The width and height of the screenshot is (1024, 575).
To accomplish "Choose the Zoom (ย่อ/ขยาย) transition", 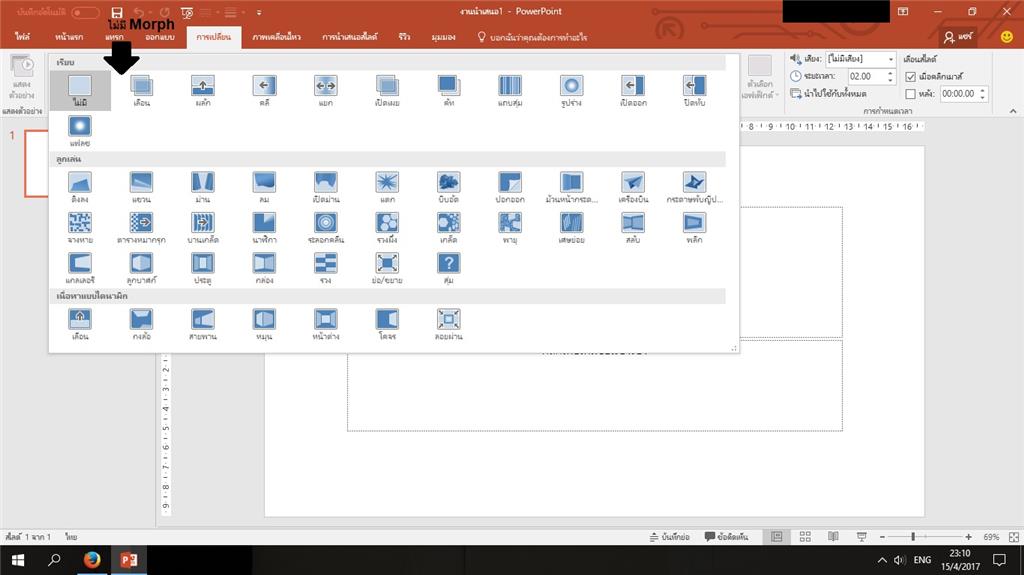I will 387,268.
